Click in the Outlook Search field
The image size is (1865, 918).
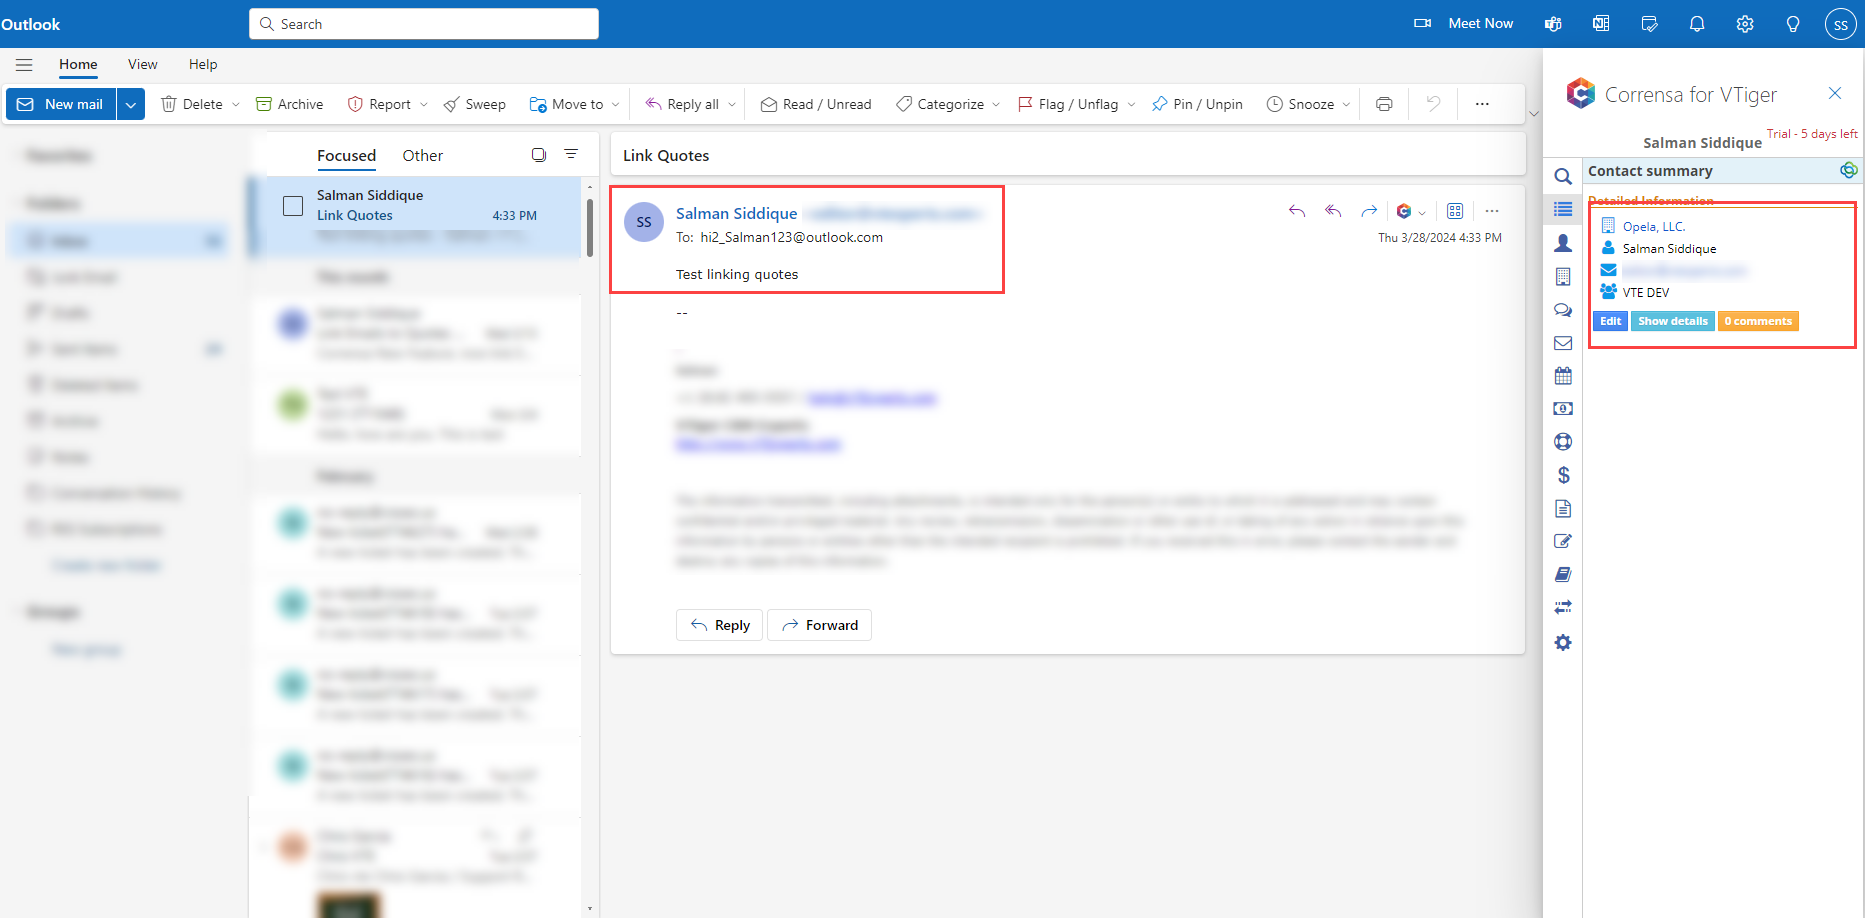424,24
